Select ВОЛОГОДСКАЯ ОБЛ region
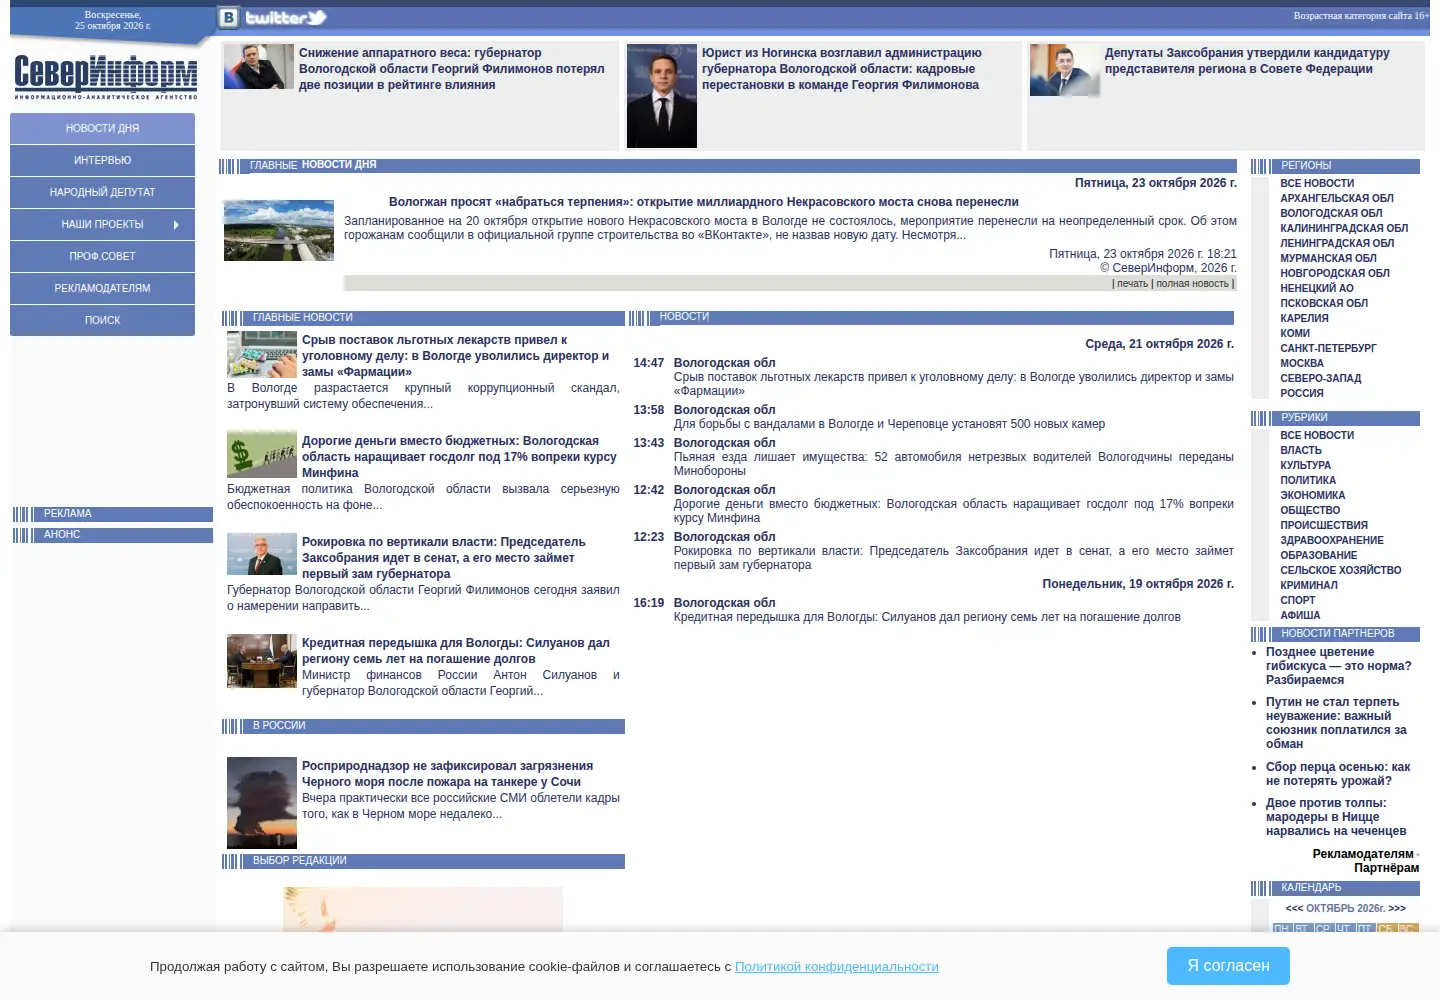1440x1000 pixels. [1331, 213]
